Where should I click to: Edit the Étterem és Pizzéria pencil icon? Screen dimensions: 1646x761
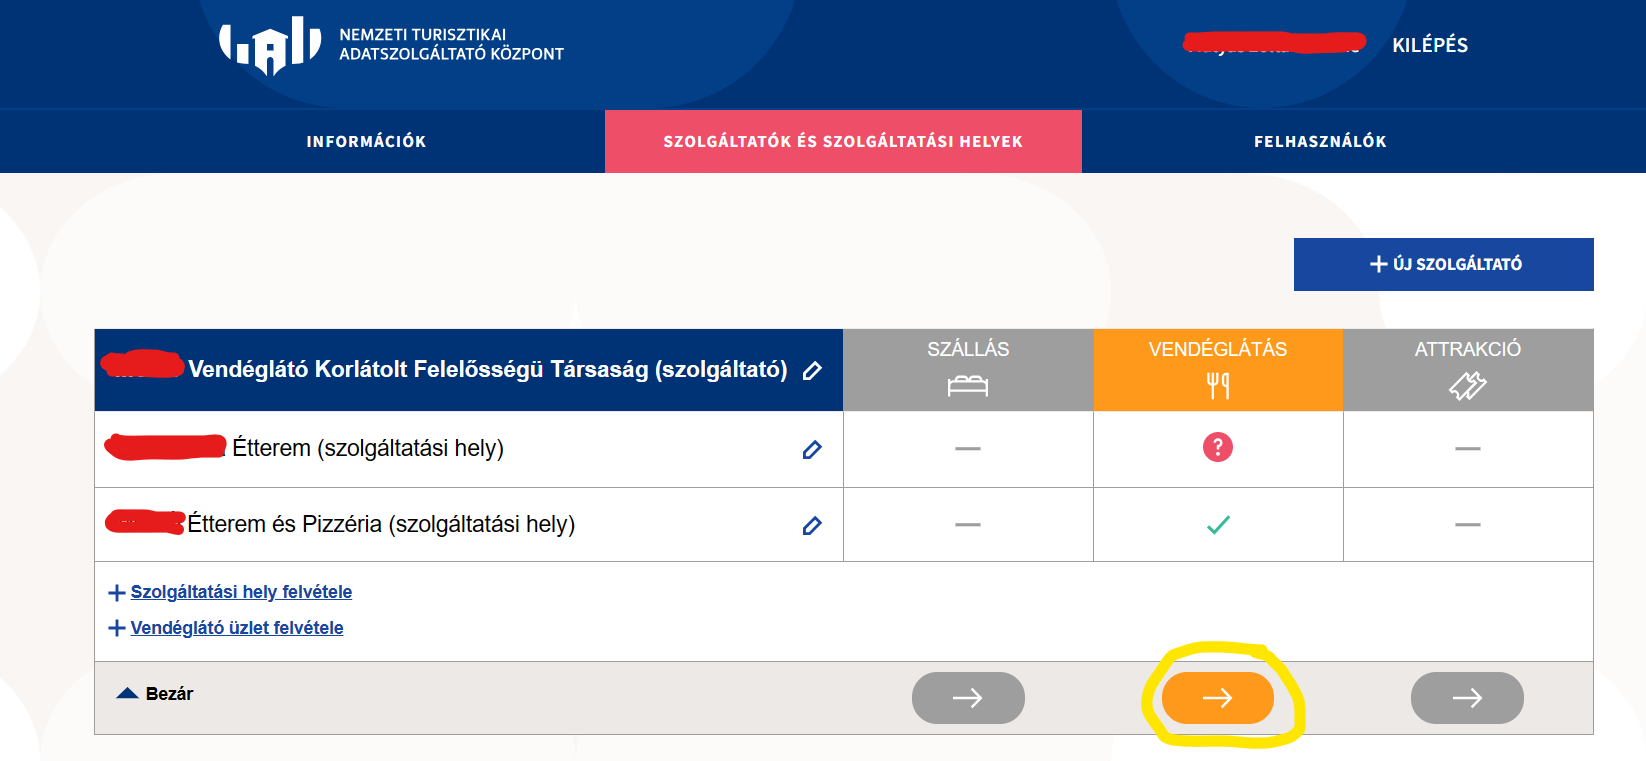tap(812, 525)
